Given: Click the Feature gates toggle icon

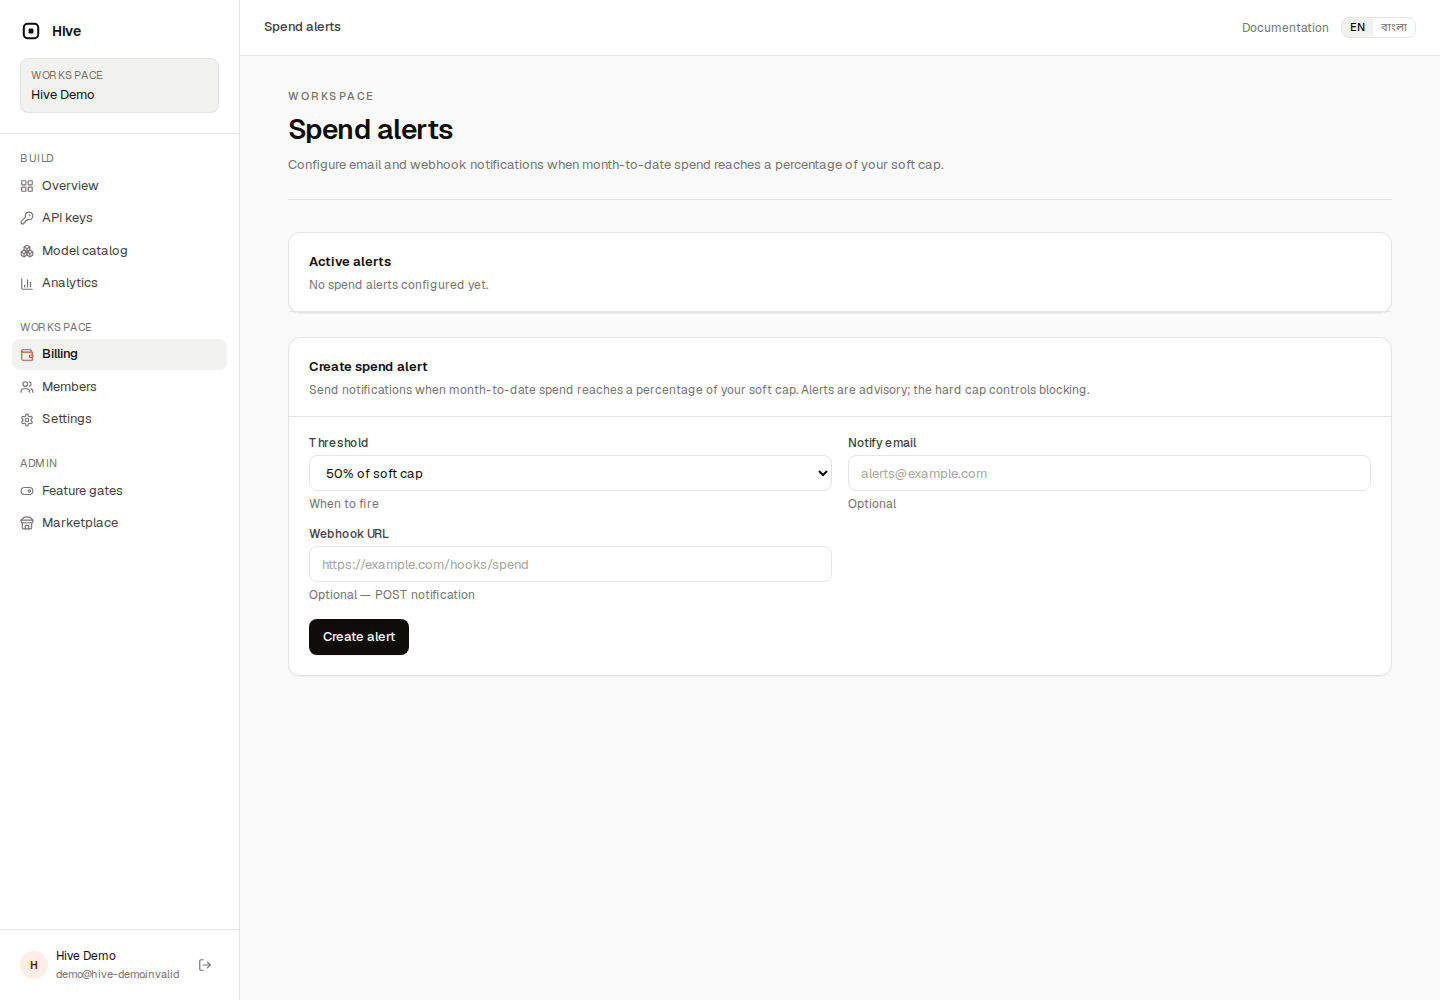Looking at the screenshot, I should (x=27, y=491).
